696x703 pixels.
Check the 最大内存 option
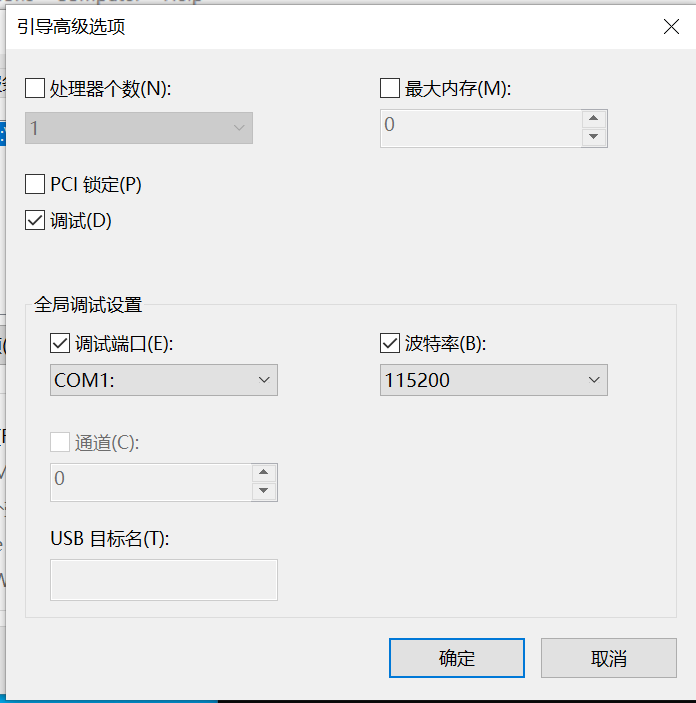[x=390, y=88]
